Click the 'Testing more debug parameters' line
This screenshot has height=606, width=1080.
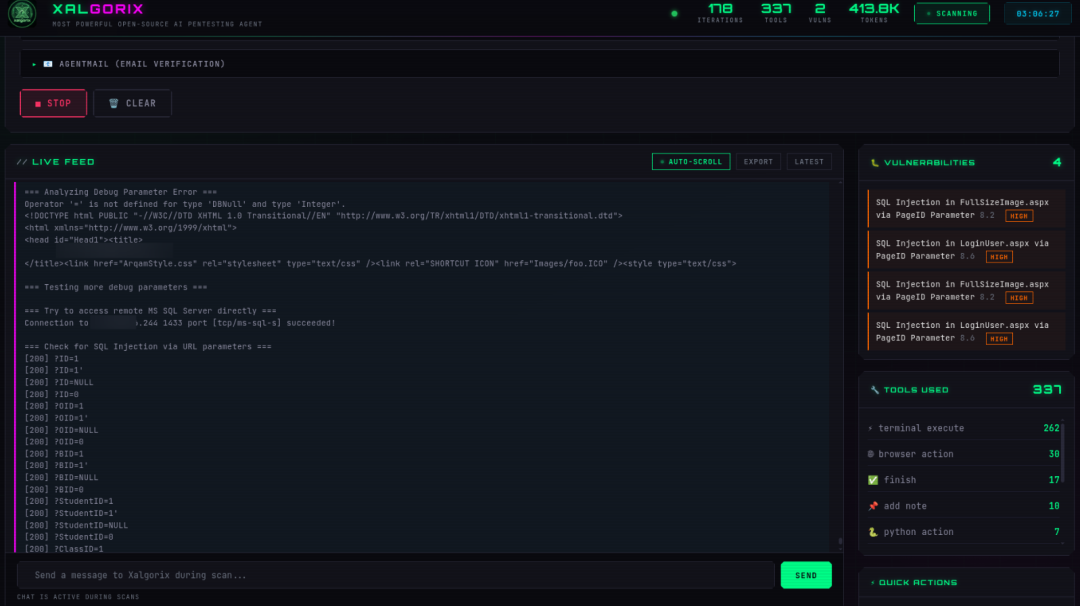(116, 287)
